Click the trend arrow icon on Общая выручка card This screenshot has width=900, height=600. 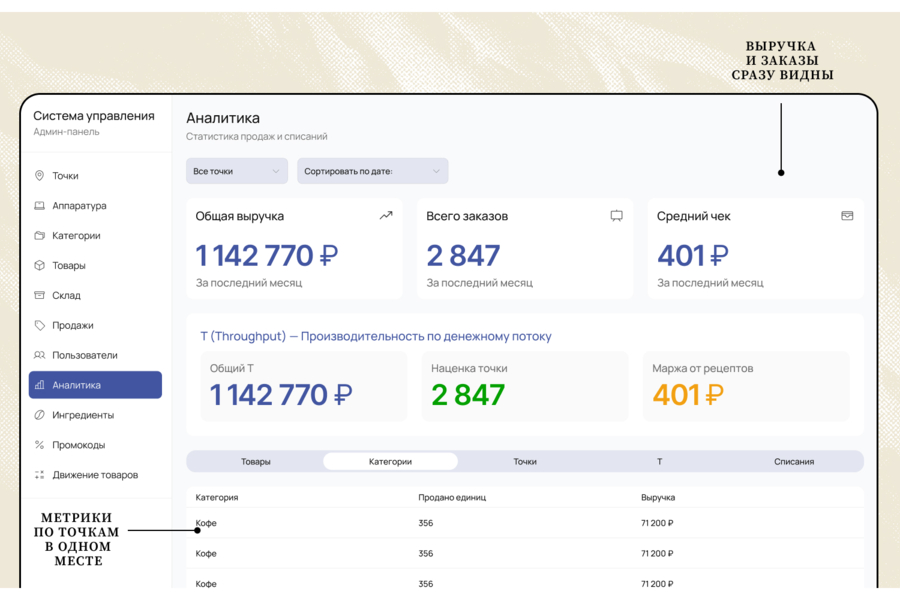[x=386, y=215]
